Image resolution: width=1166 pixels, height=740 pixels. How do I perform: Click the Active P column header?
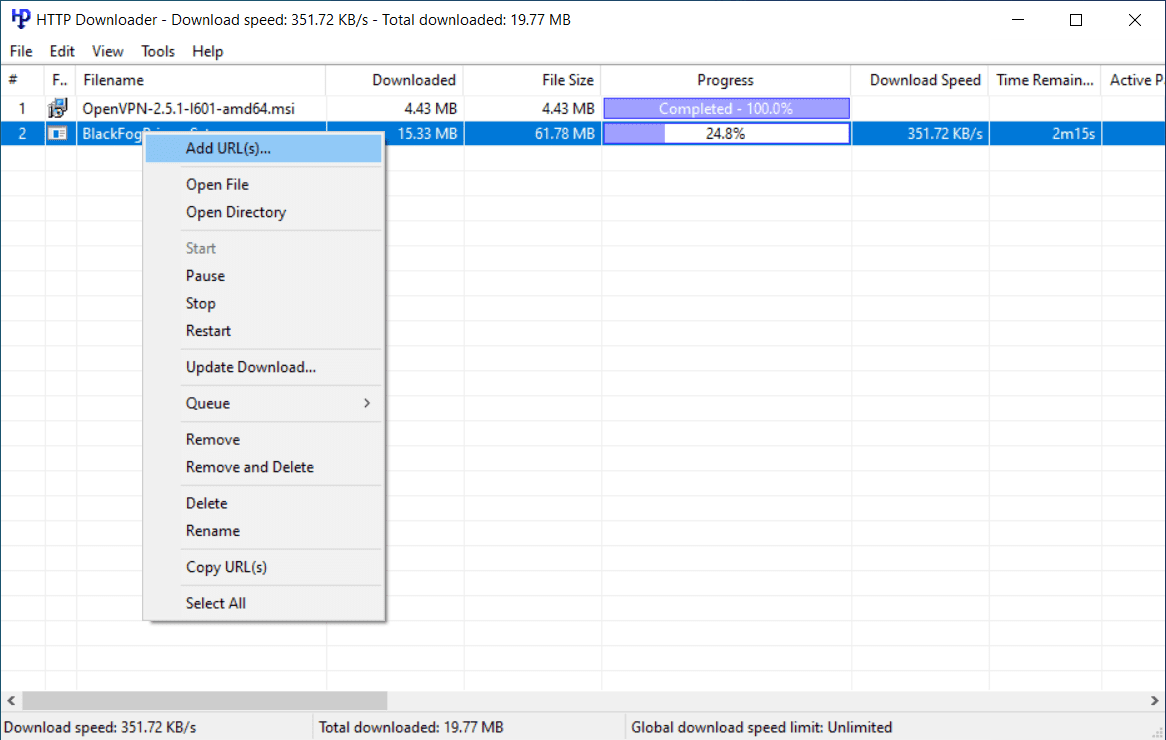[x=1134, y=80]
